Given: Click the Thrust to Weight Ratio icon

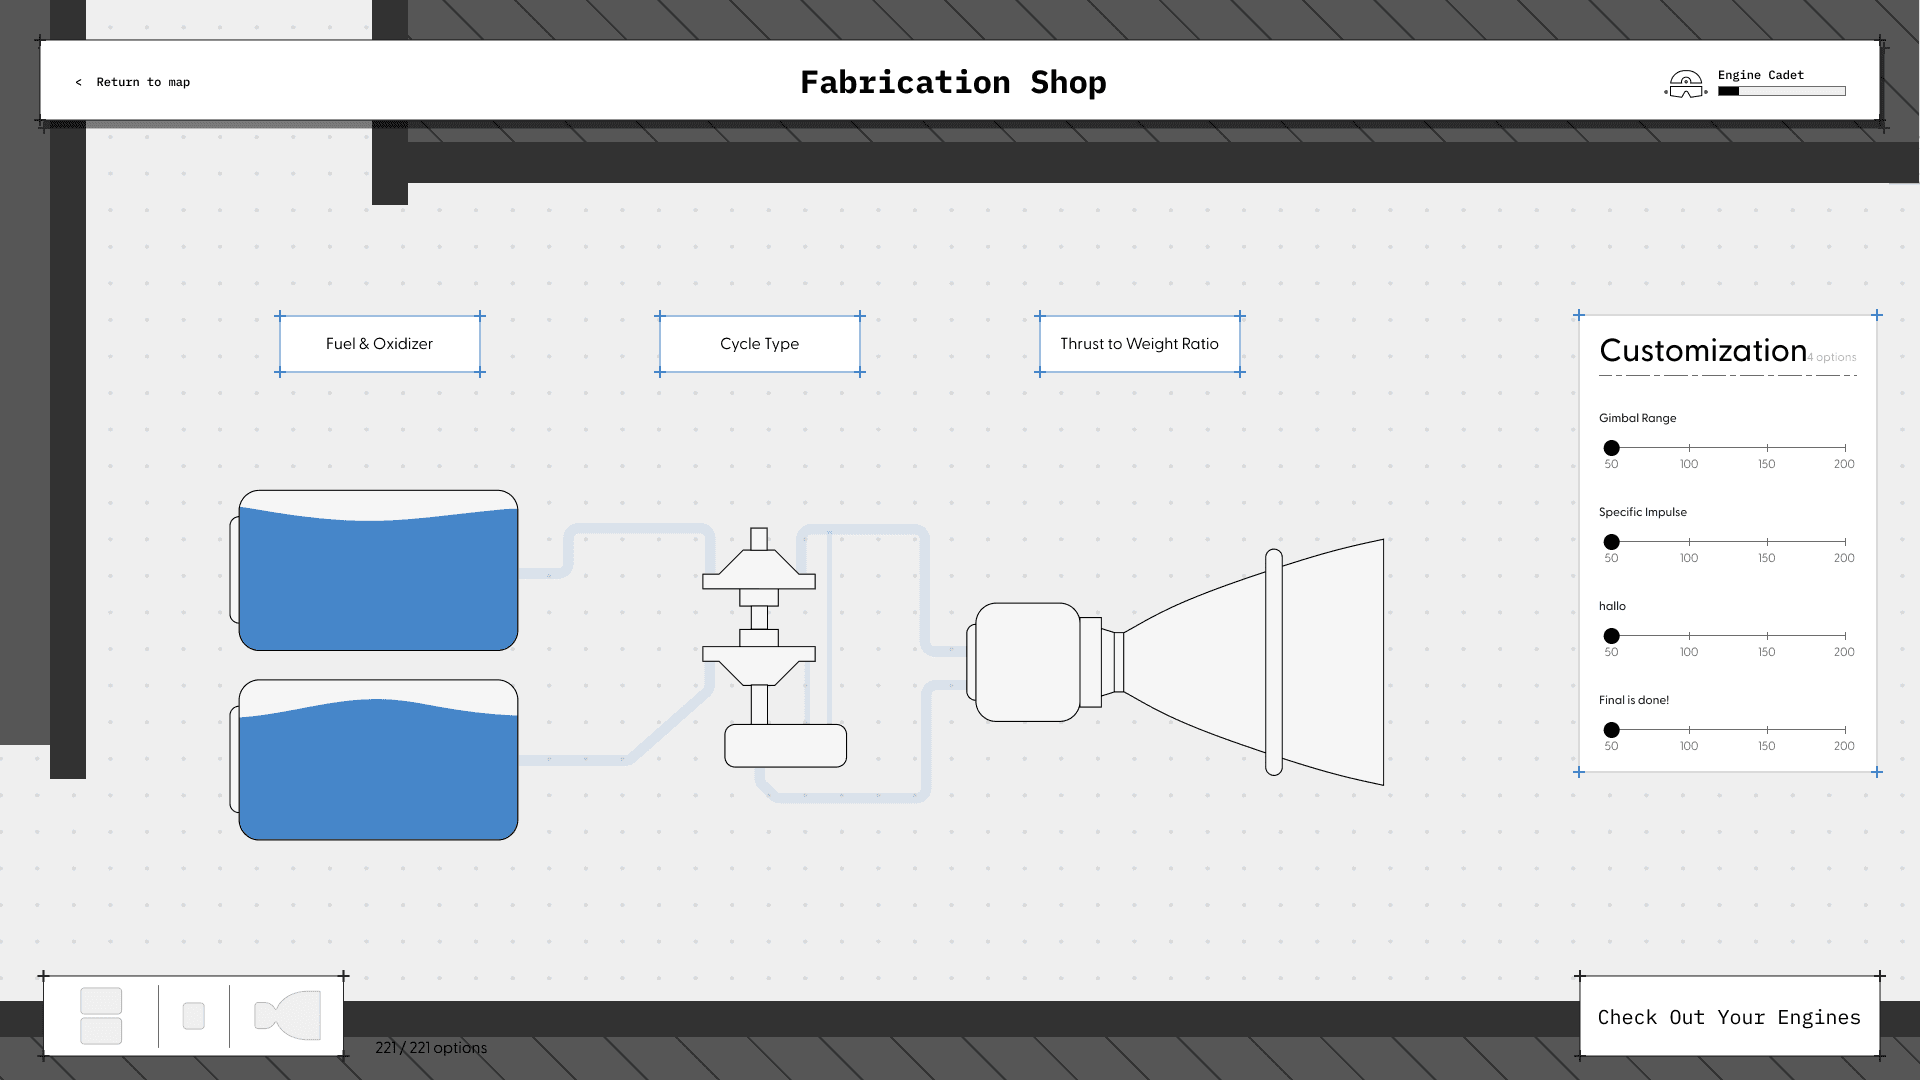Looking at the screenshot, I should click(x=1138, y=343).
